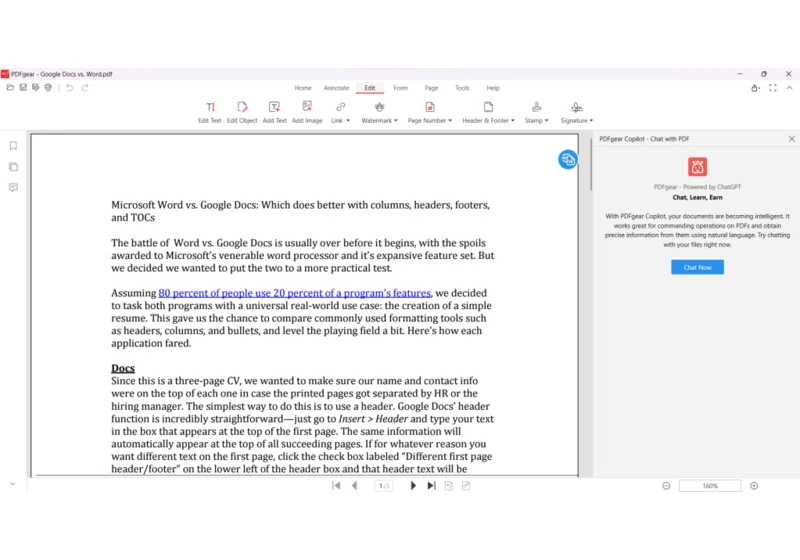The width and height of the screenshot is (800, 560).
Task: Click the chevron at the sidebar bottom
Action: [x=13, y=484]
